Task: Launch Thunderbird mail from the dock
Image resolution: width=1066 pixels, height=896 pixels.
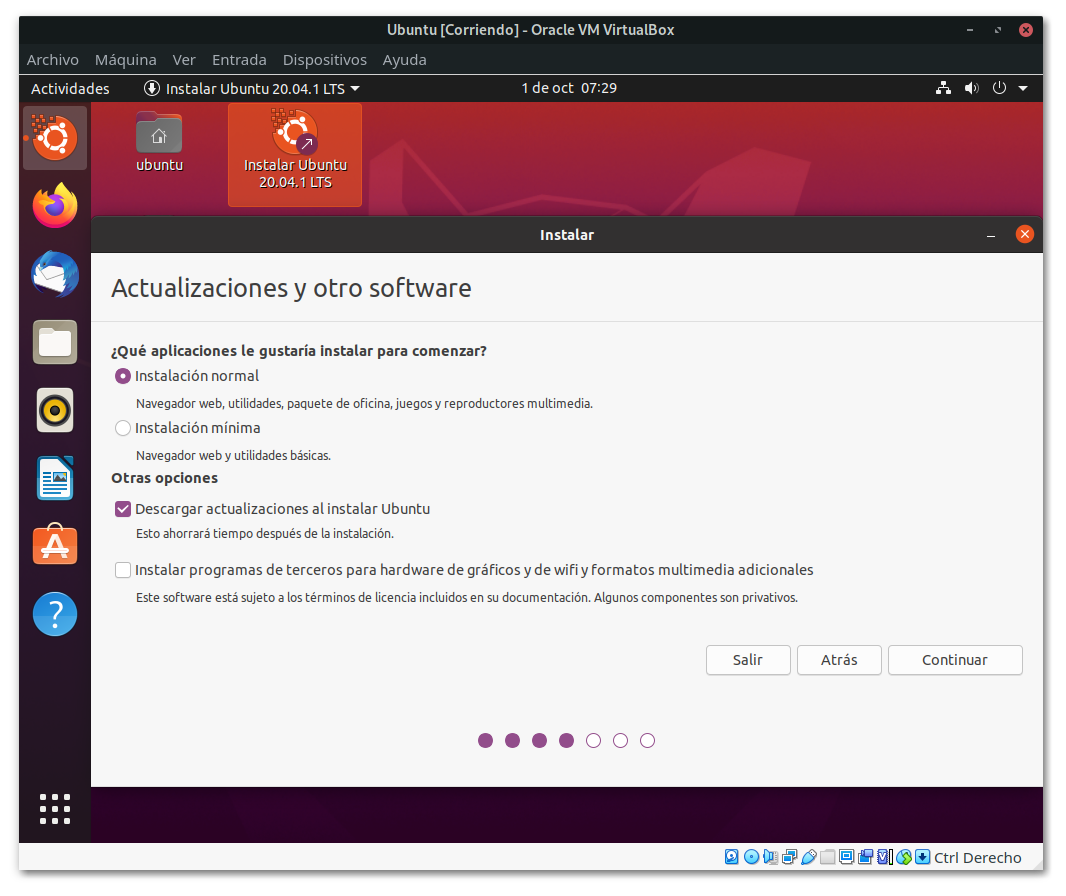Action: point(55,274)
